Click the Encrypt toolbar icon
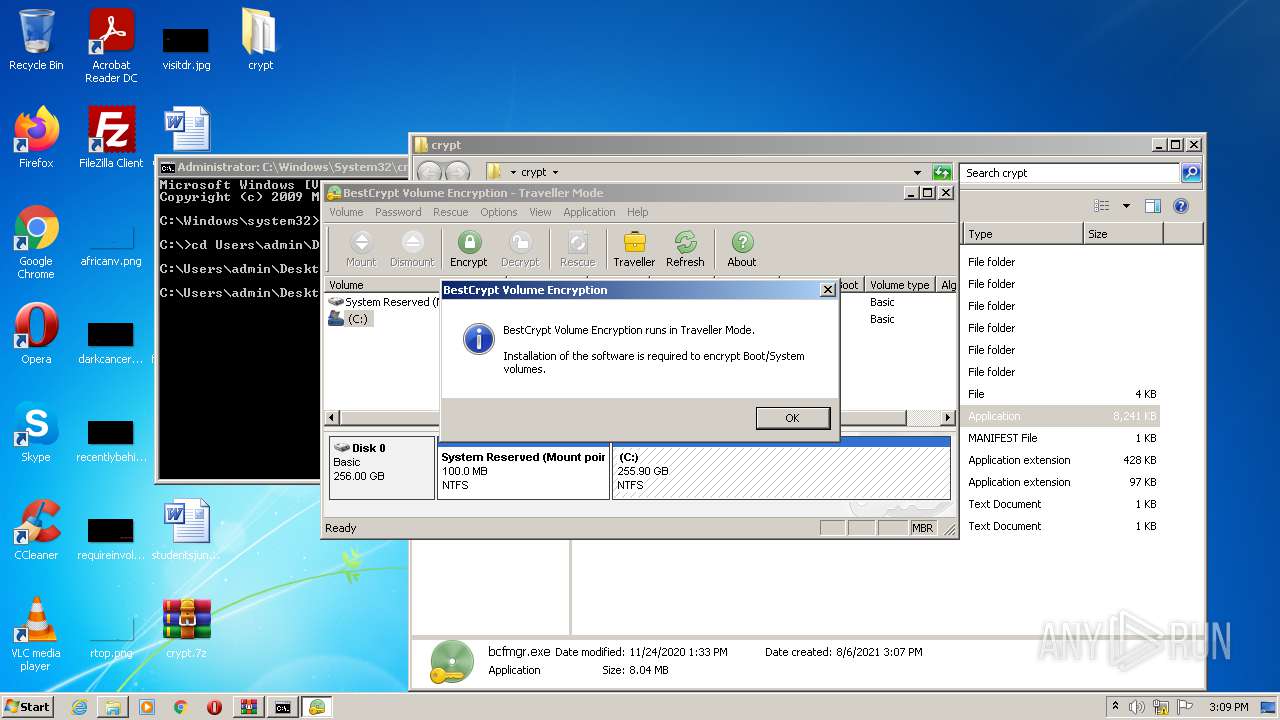 pyautogui.click(x=468, y=249)
